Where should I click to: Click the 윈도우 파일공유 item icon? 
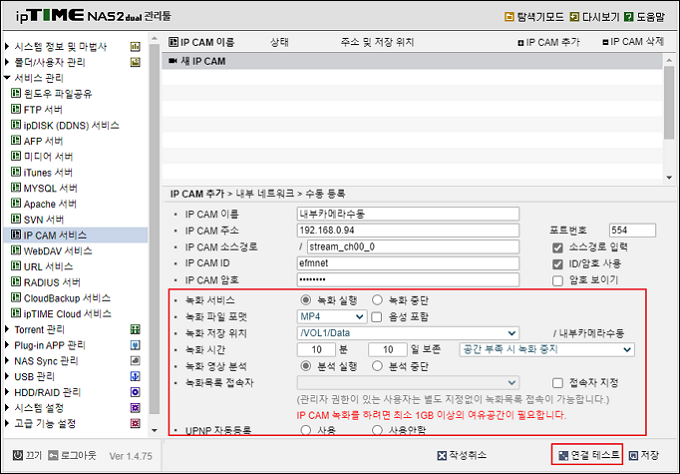coord(16,93)
